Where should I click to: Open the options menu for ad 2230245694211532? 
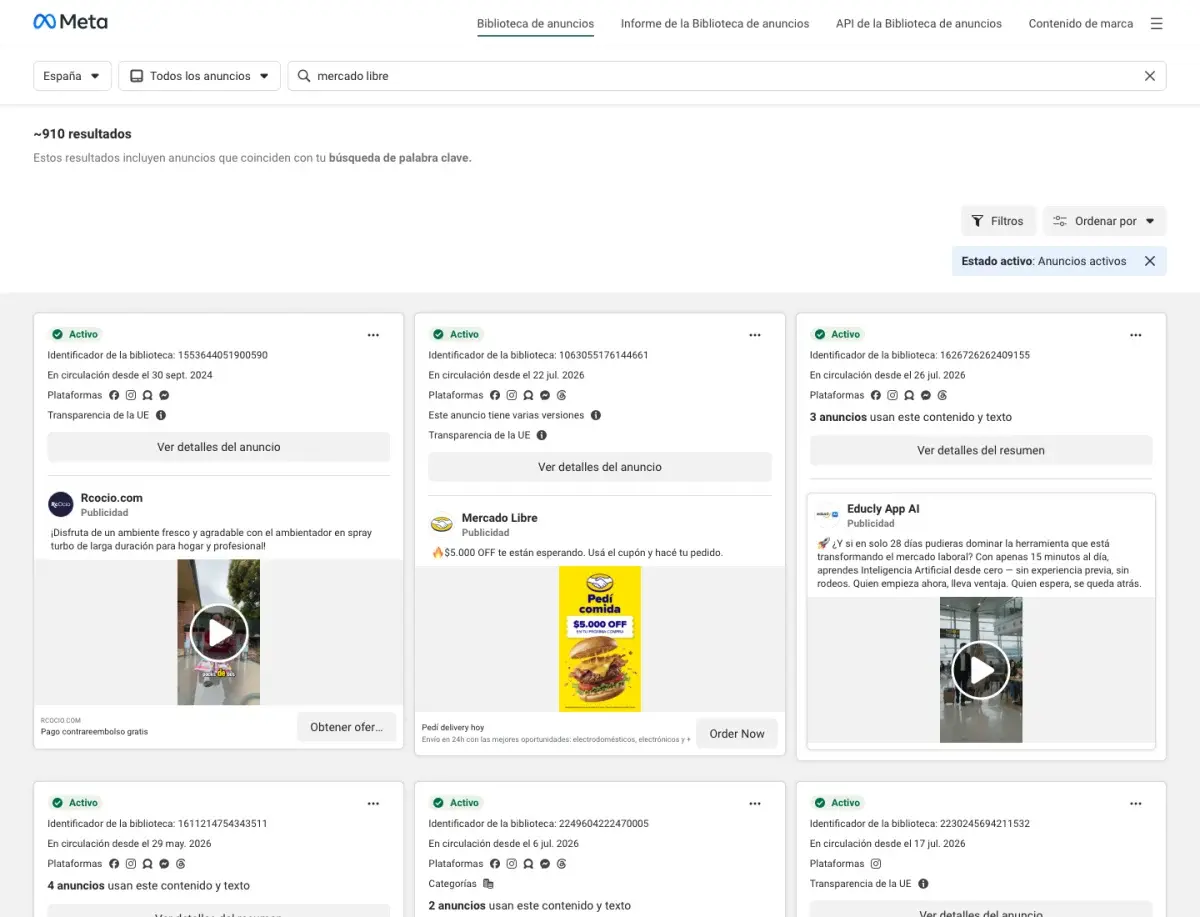[1135, 803]
